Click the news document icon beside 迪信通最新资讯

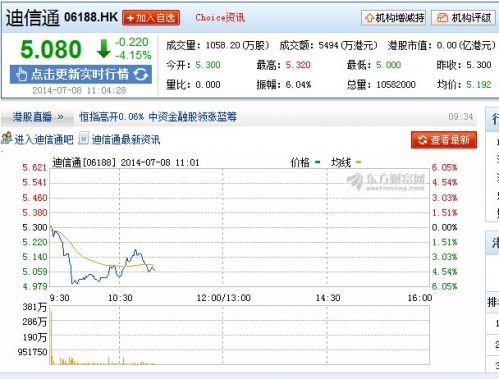pyautogui.click(x=83, y=138)
